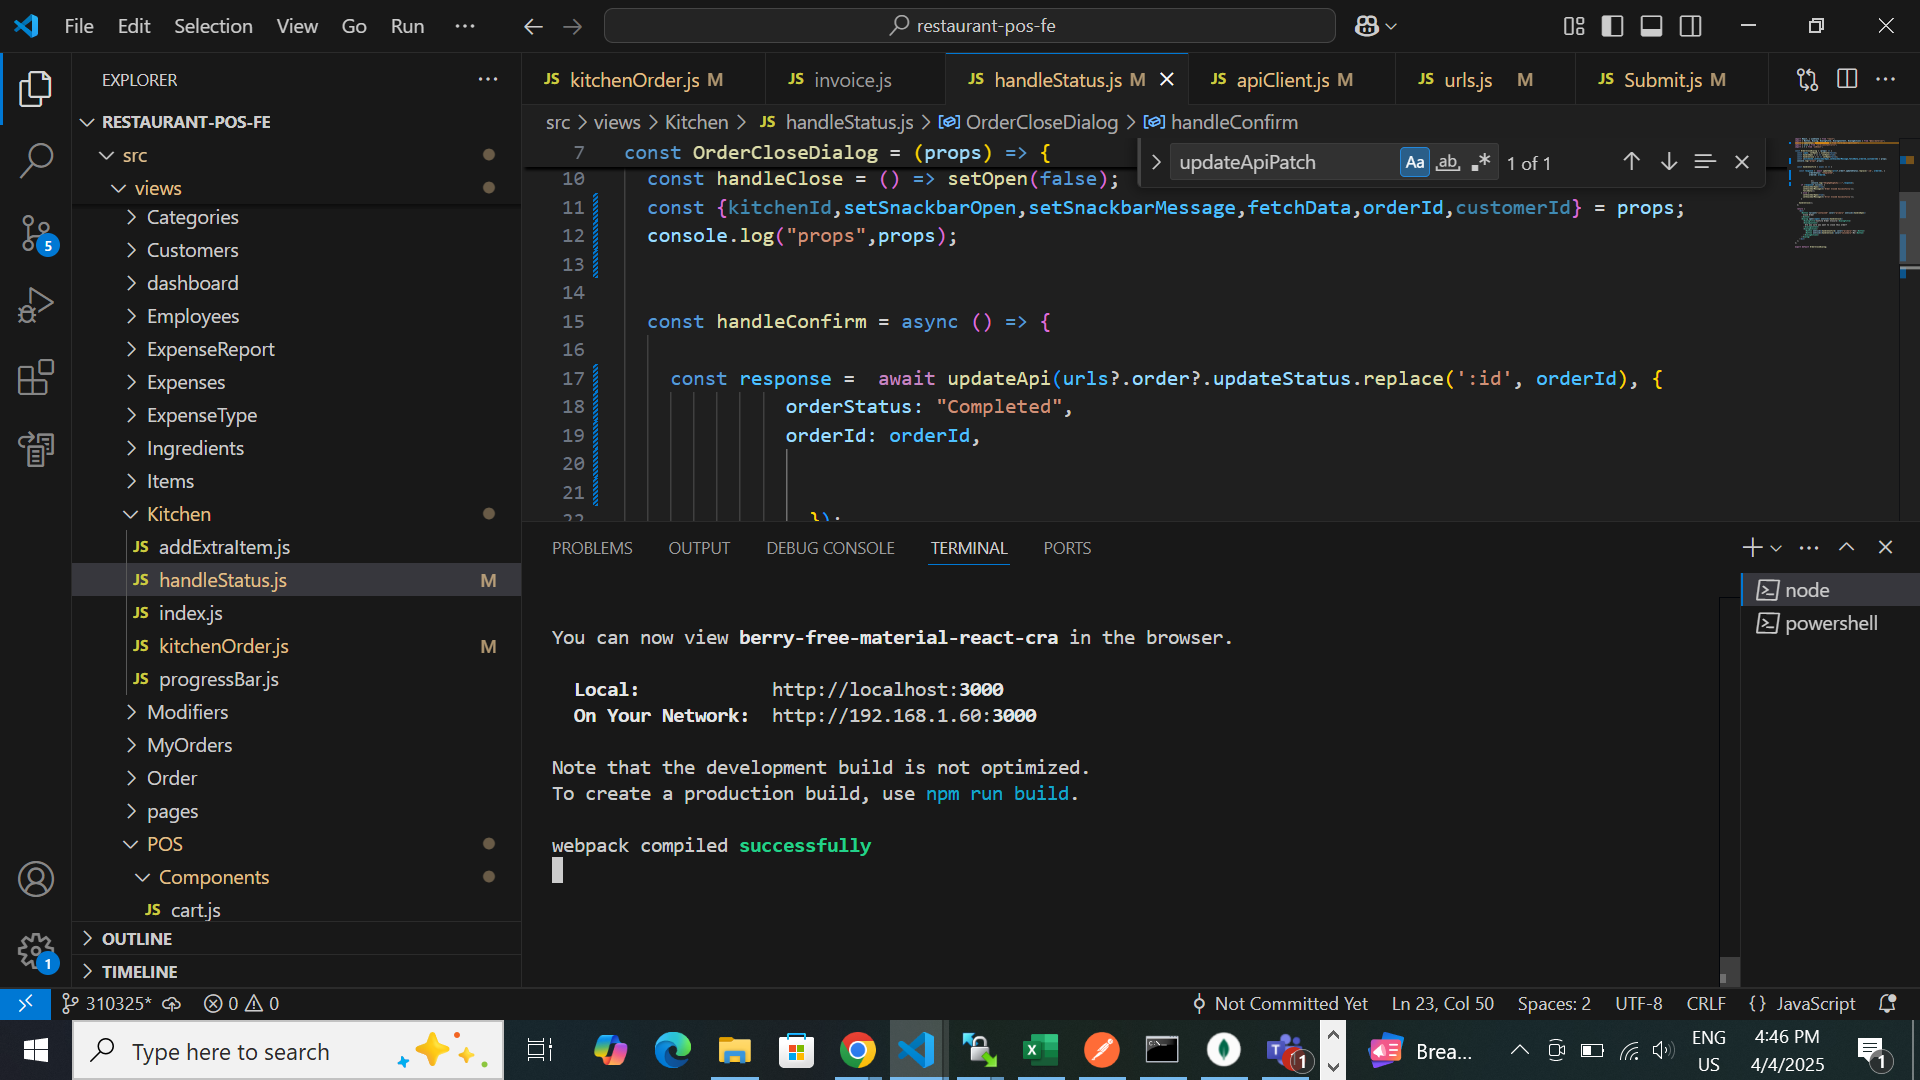1920x1080 pixels.
Task: Switch to the DEBUG CONSOLE tab
Action: pos(830,548)
